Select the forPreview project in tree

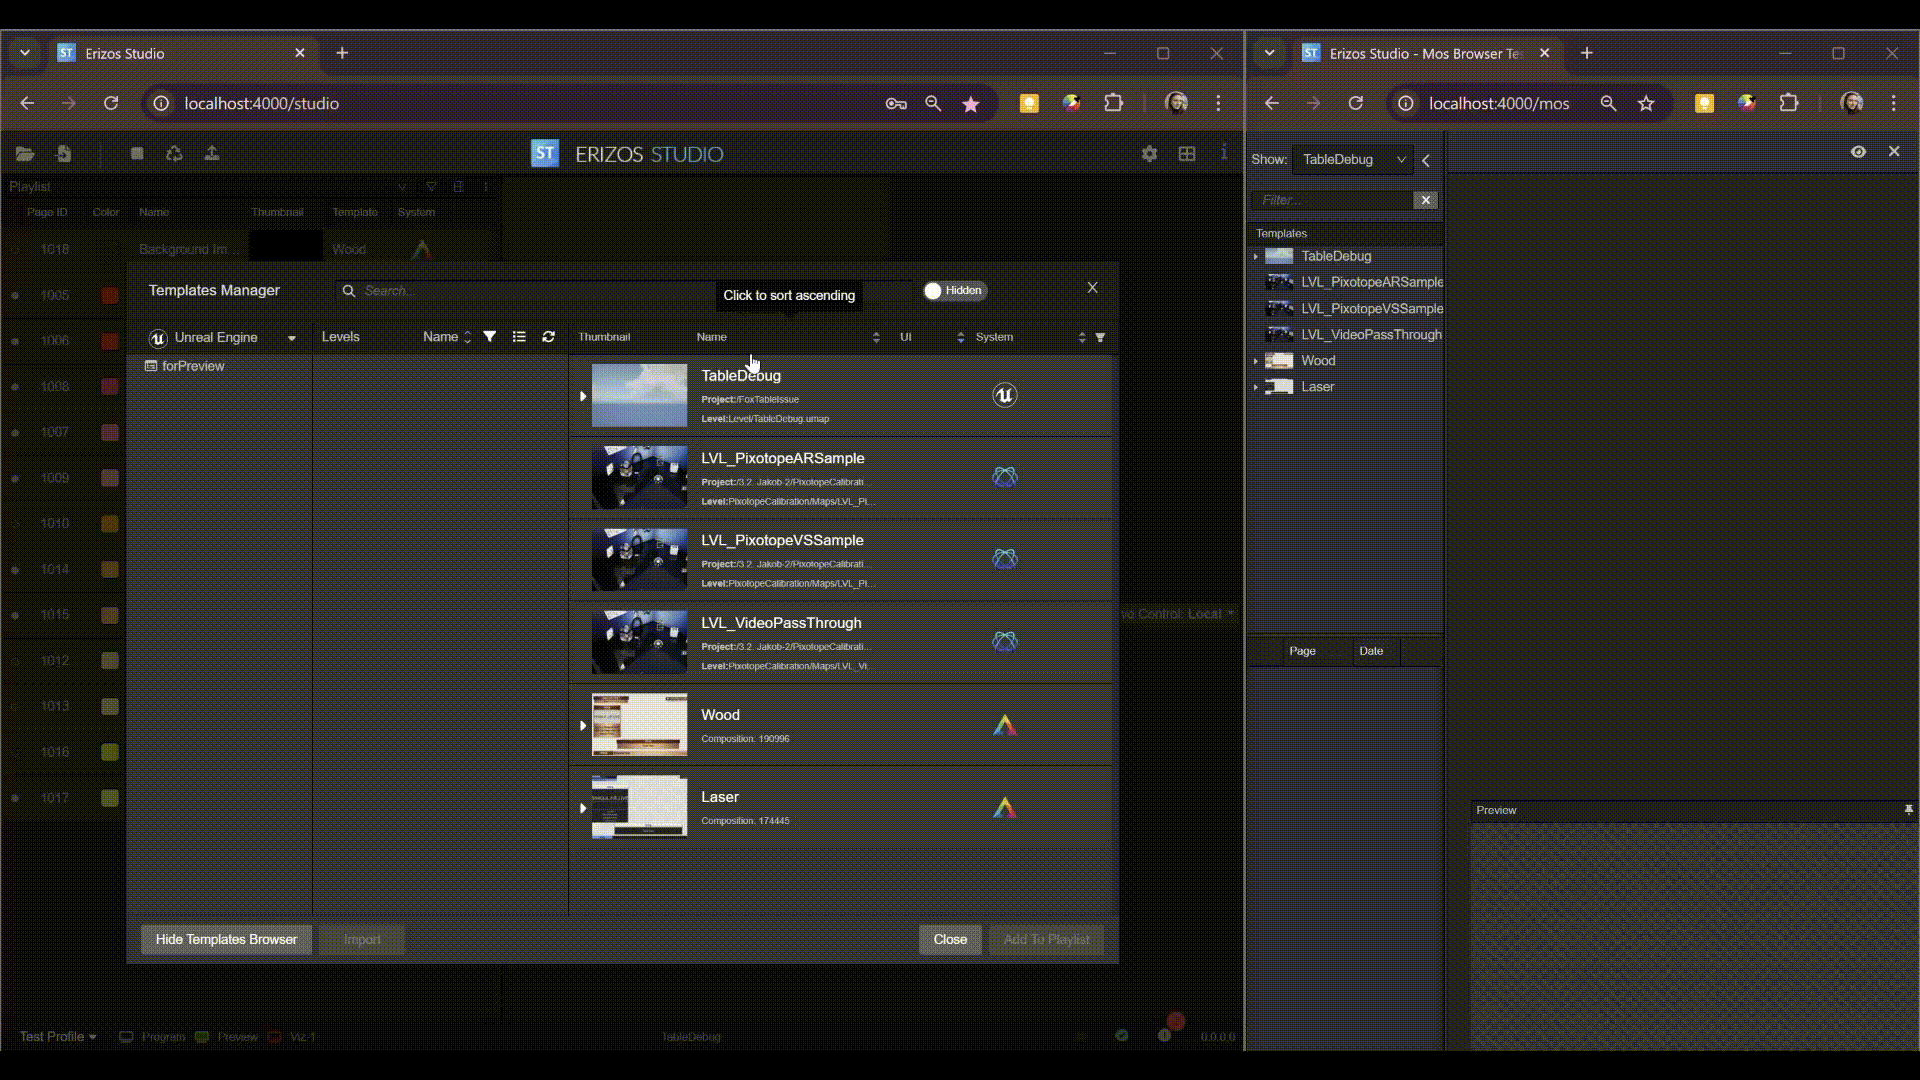pos(185,366)
